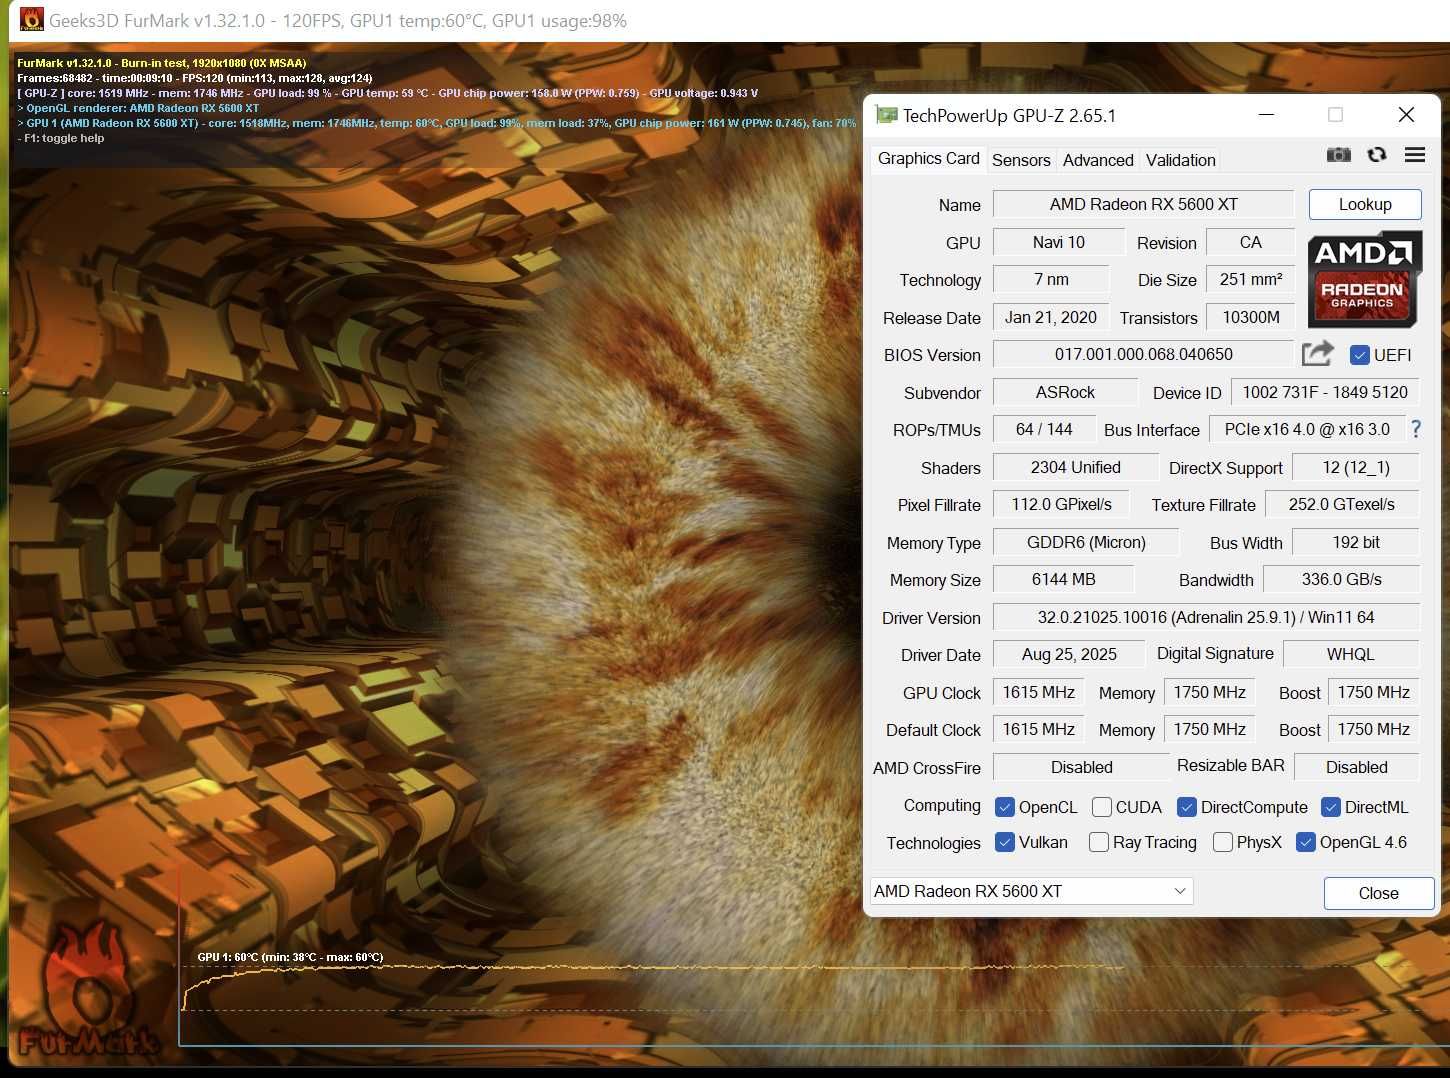Minimize the GPU-Z window
The height and width of the screenshot is (1078, 1450).
pos(1266,115)
